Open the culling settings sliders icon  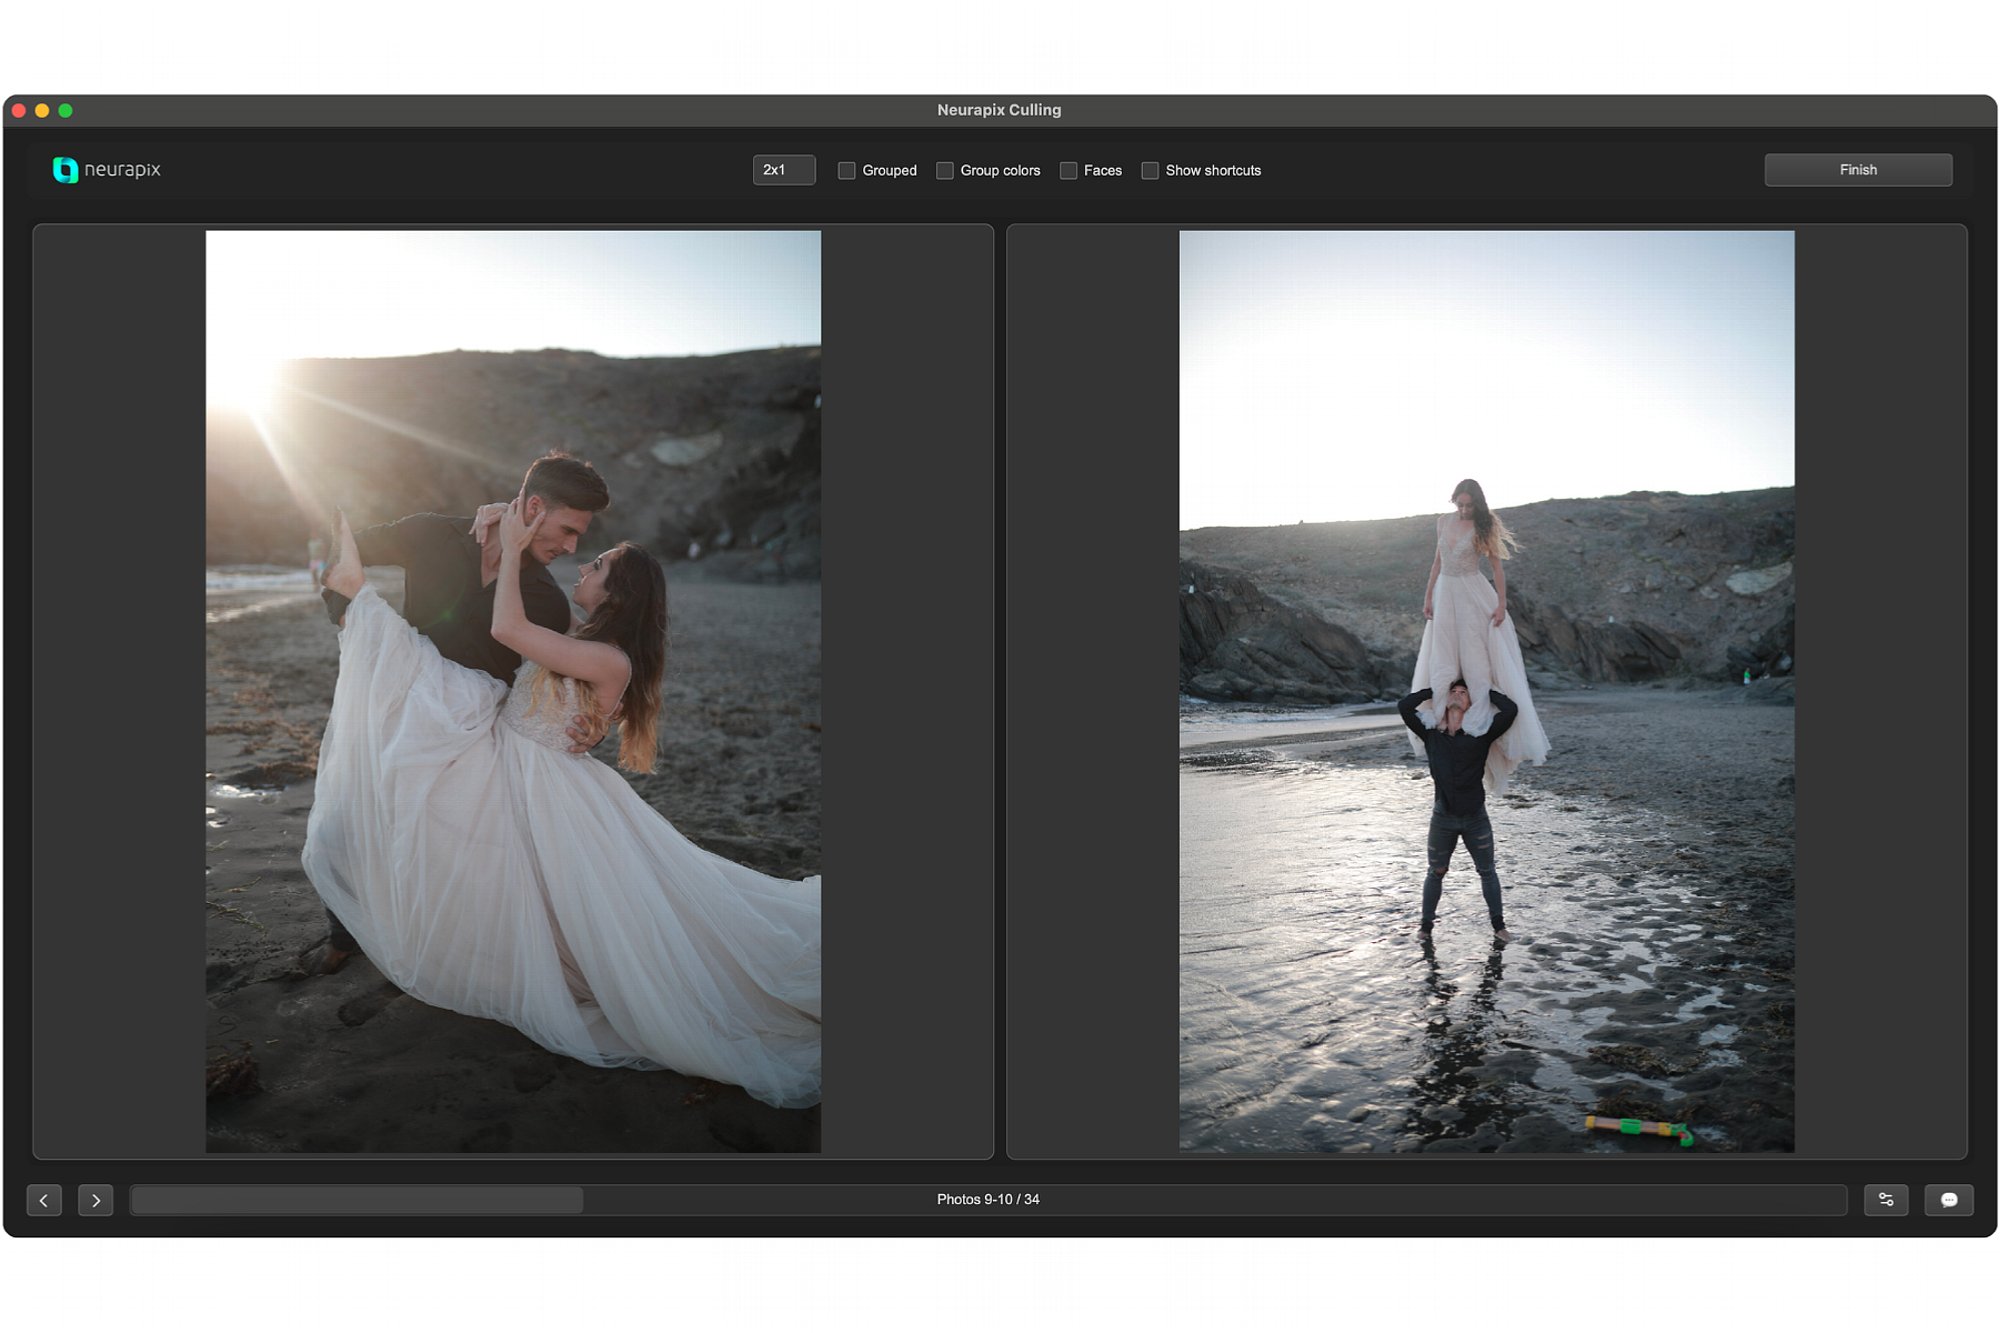coord(1886,1200)
